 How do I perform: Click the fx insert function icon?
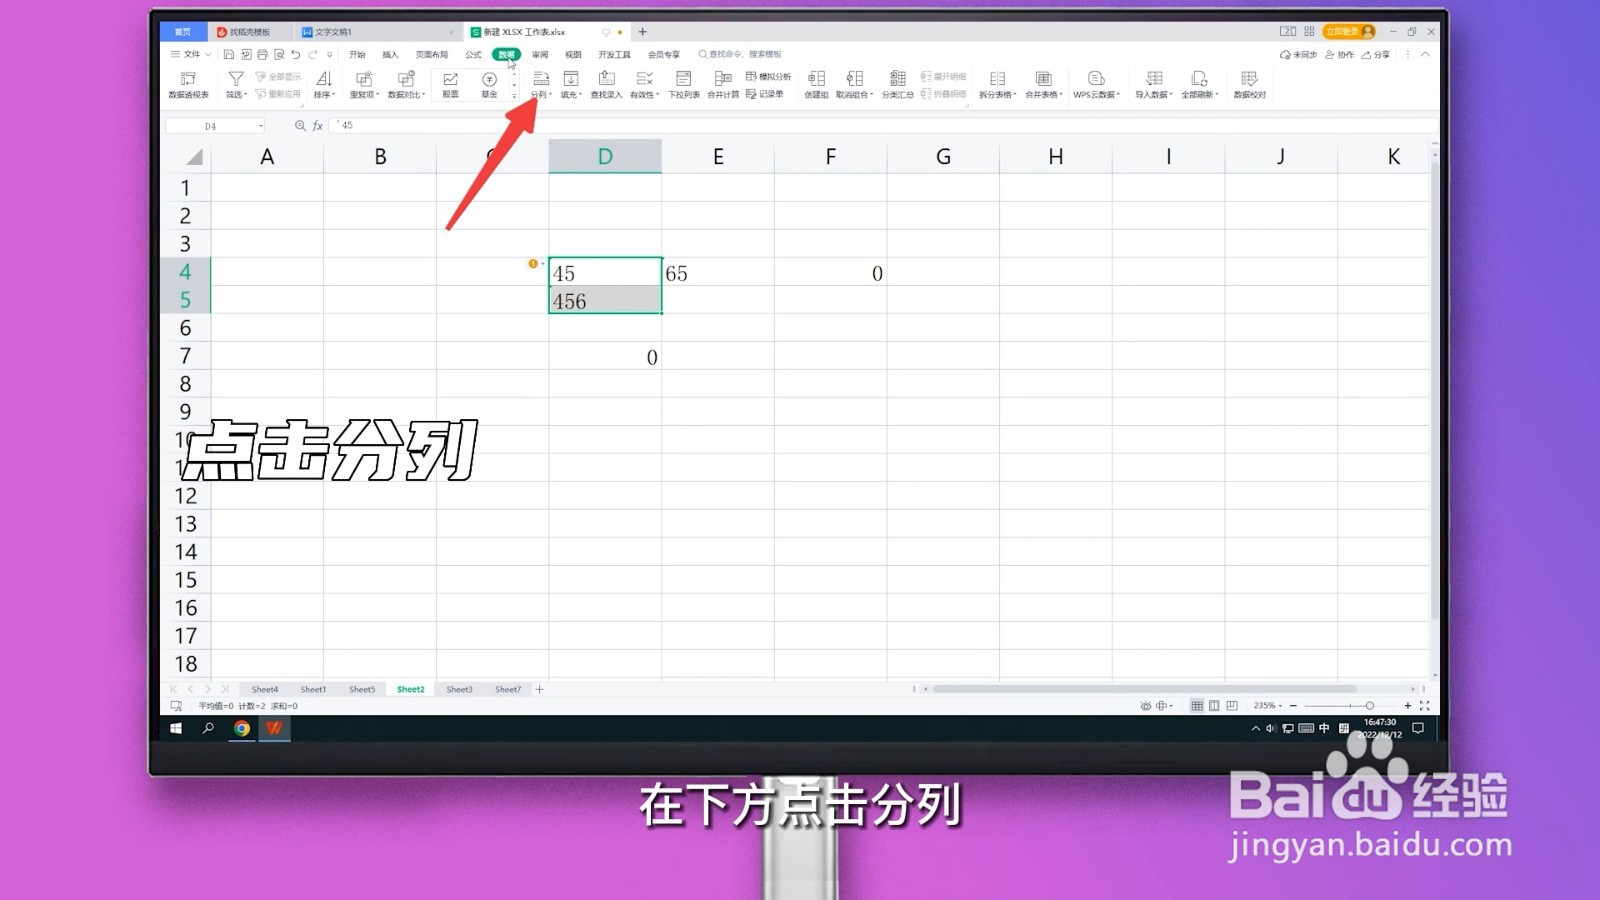click(318, 126)
